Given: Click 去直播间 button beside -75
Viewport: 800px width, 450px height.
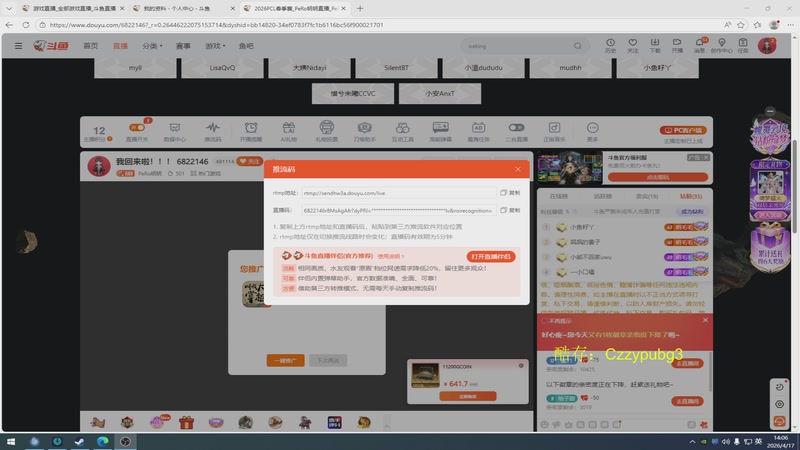Looking at the screenshot, I should (x=687, y=363).
